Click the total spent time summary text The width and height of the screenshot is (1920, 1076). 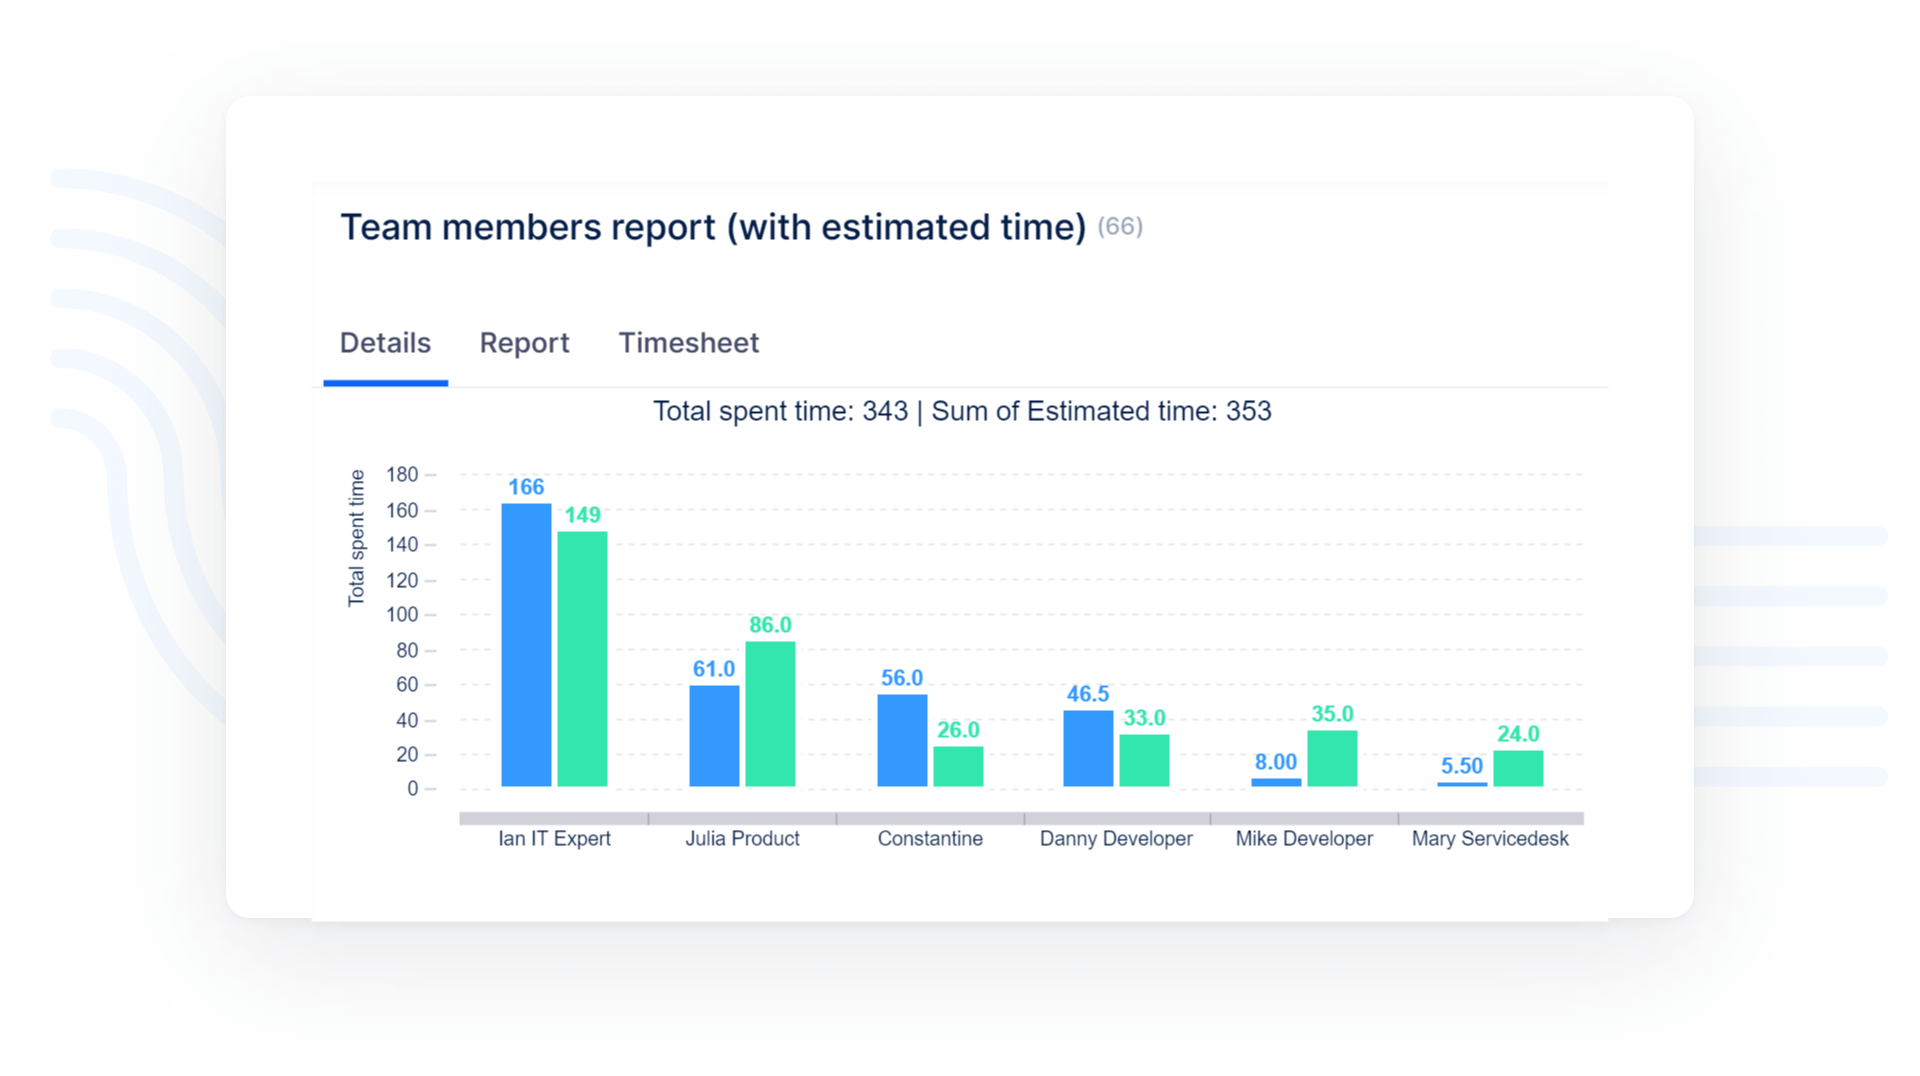click(962, 411)
